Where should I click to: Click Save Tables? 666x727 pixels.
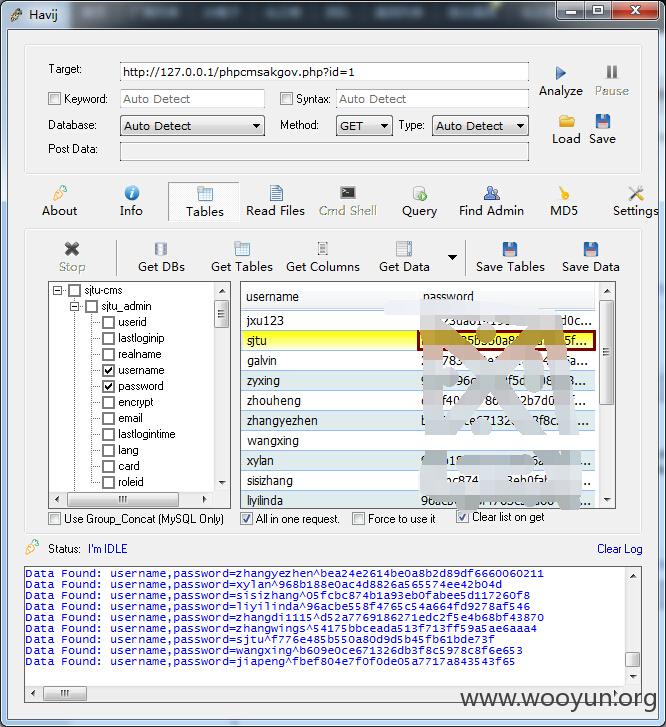pos(510,257)
